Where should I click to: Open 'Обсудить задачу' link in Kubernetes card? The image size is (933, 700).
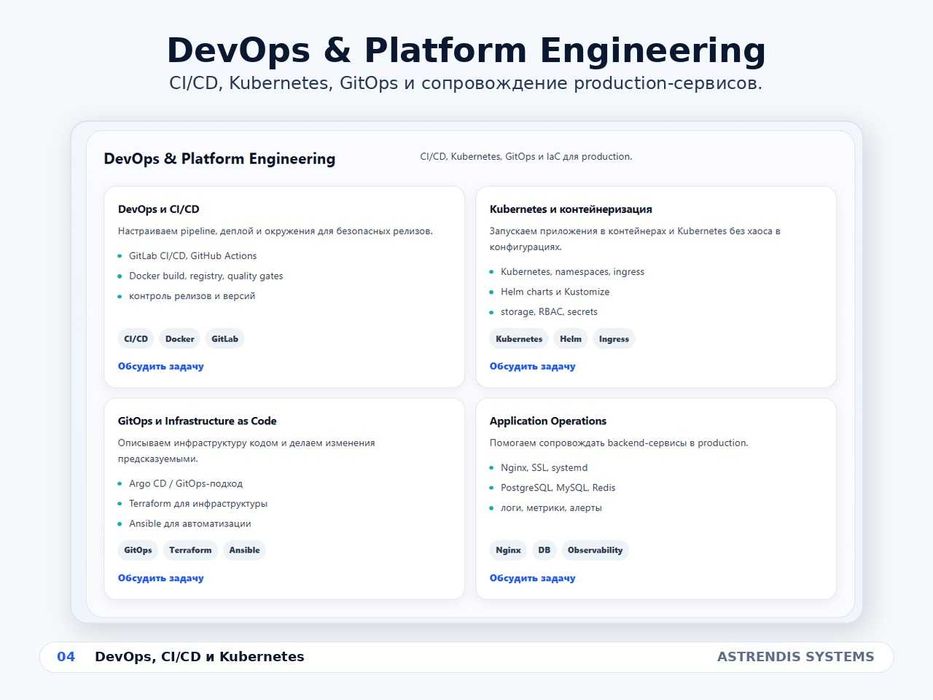point(533,366)
